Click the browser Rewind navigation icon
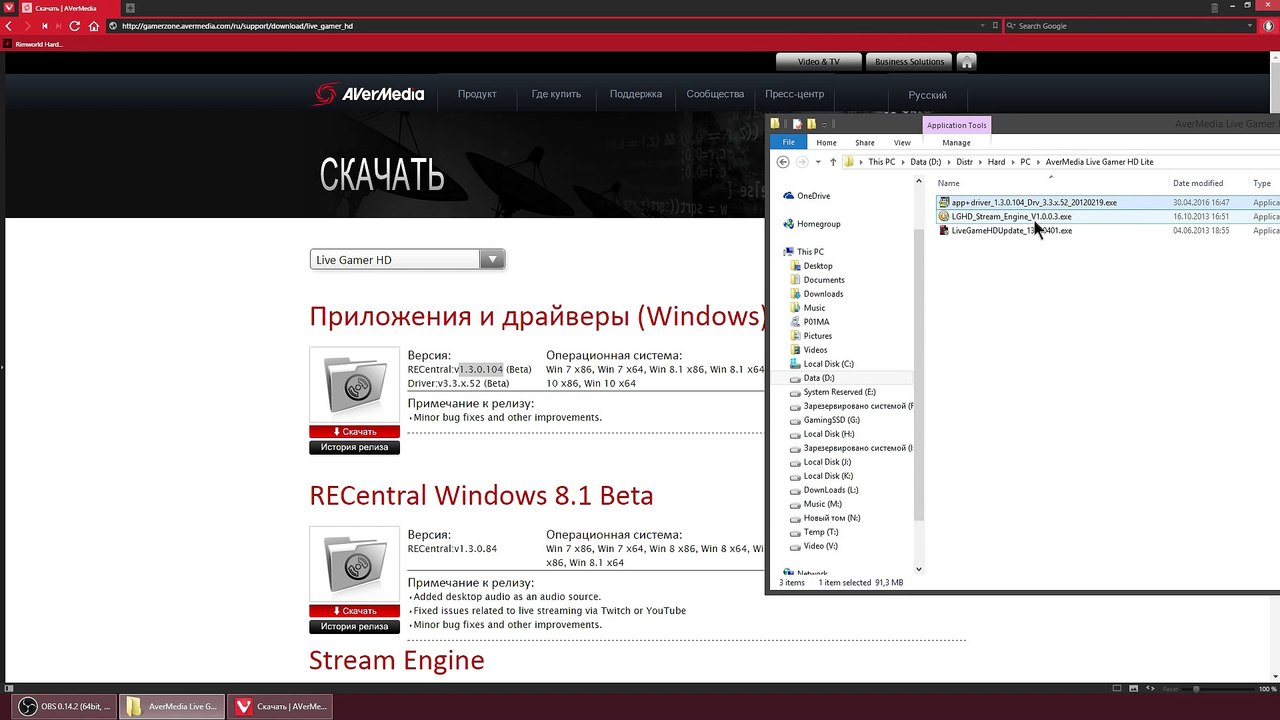This screenshot has height=720, width=1280. [45, 26]
